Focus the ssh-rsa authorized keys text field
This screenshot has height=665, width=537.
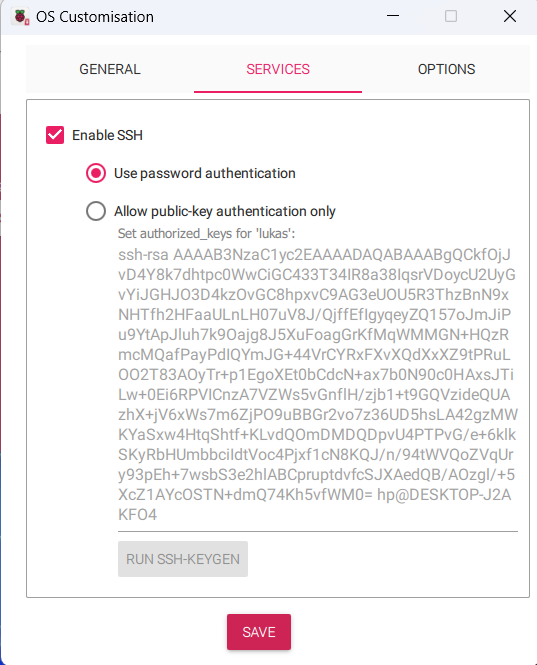318,385
